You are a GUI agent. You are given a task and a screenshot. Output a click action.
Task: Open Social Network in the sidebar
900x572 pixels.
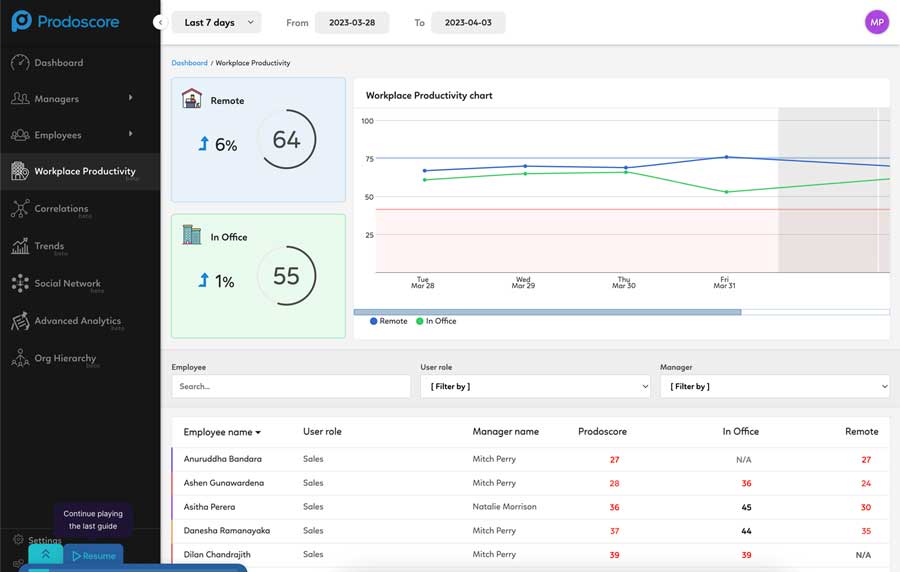(67, 283)
